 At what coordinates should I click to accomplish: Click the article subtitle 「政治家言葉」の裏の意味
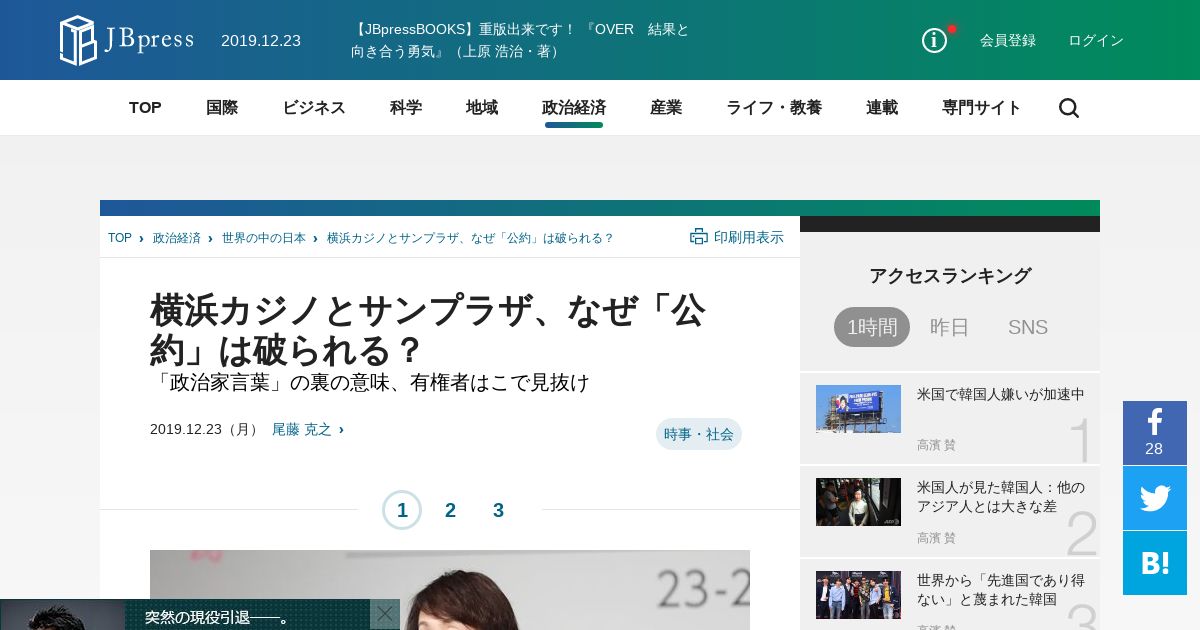click(370, 383)
